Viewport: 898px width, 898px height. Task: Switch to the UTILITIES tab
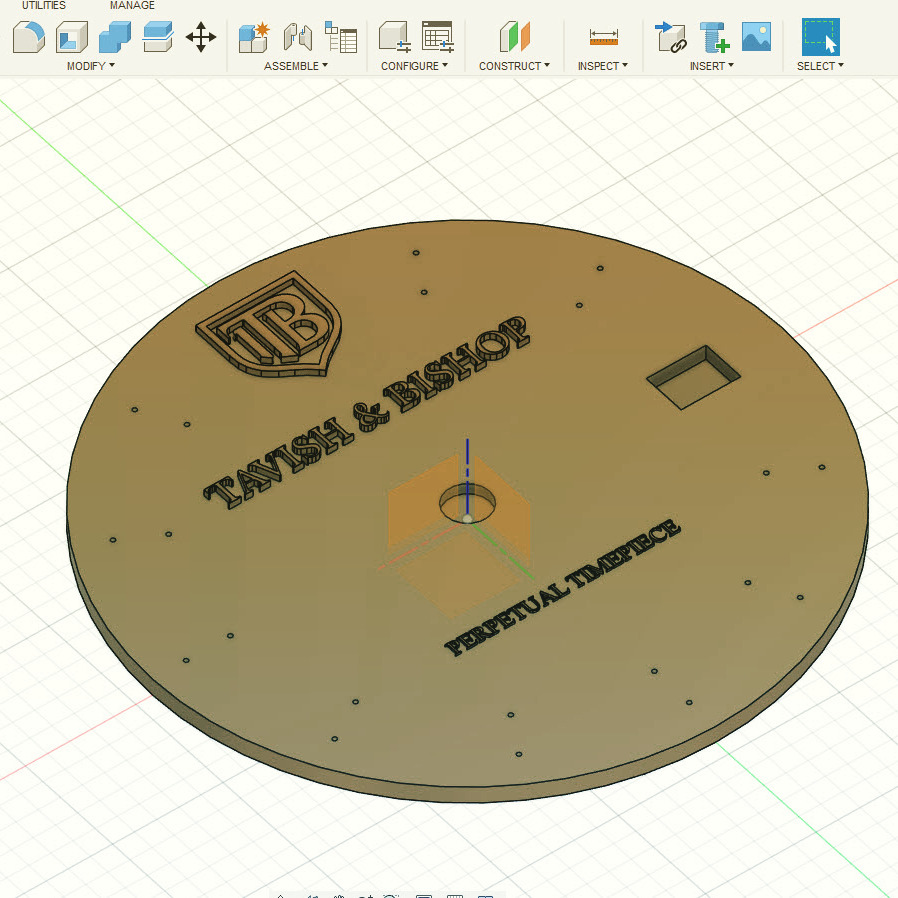[x=44, y=6]
